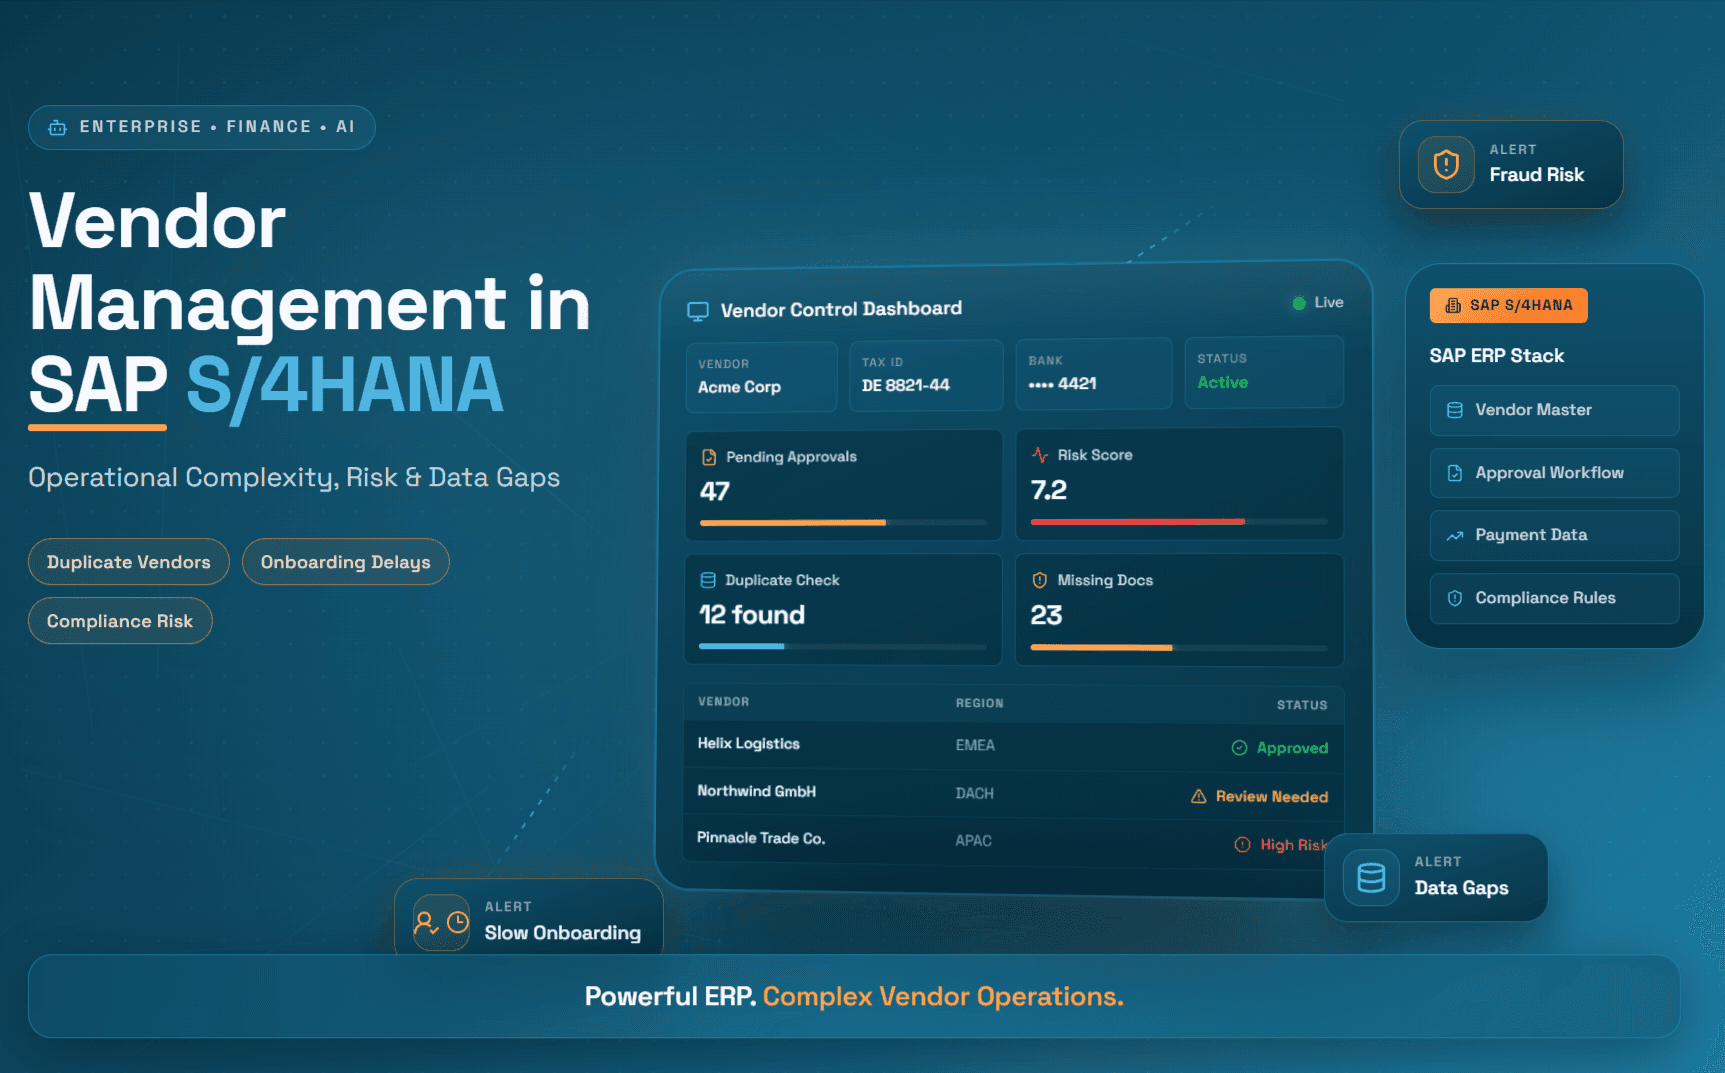Open the Fraud Risk alert card

(1511, 165)
